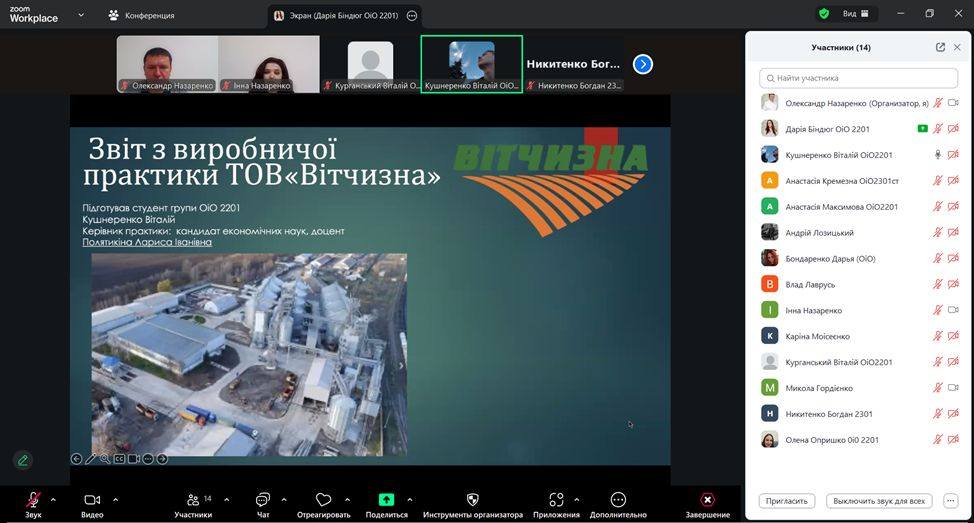The image size is (974, 523).
Task: Open the Приложения apps button
Action: [556, 505]
